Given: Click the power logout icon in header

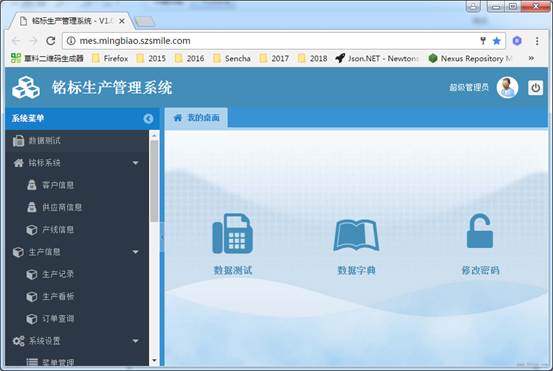Looking at the screenshot, I should point(535,88).
